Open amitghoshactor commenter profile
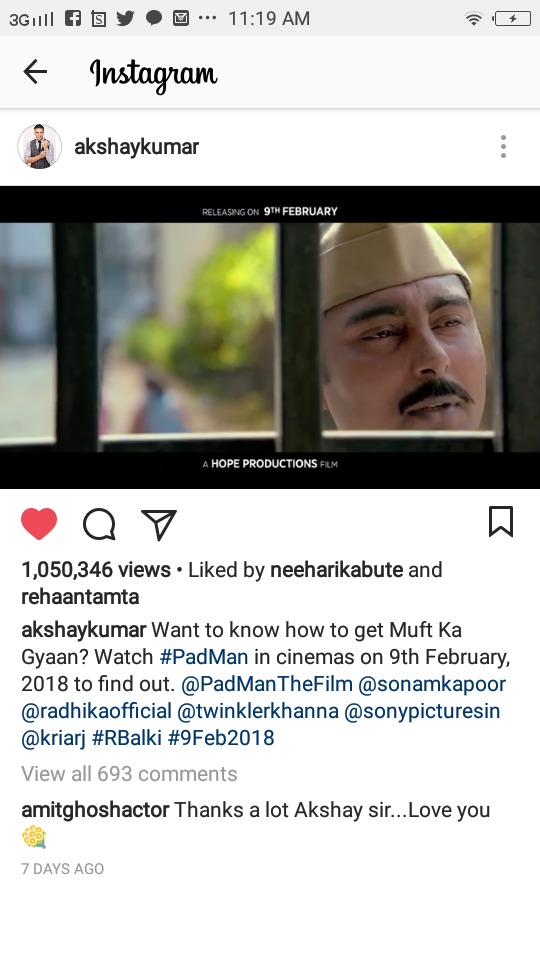The height and width of the screenshot is (960, 540). tap(96, 810)
